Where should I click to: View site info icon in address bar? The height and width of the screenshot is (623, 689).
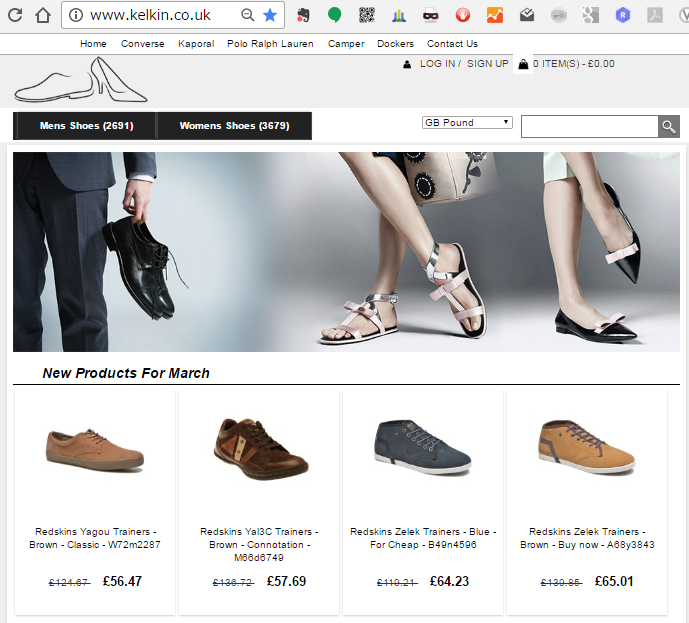coord(76,15)
